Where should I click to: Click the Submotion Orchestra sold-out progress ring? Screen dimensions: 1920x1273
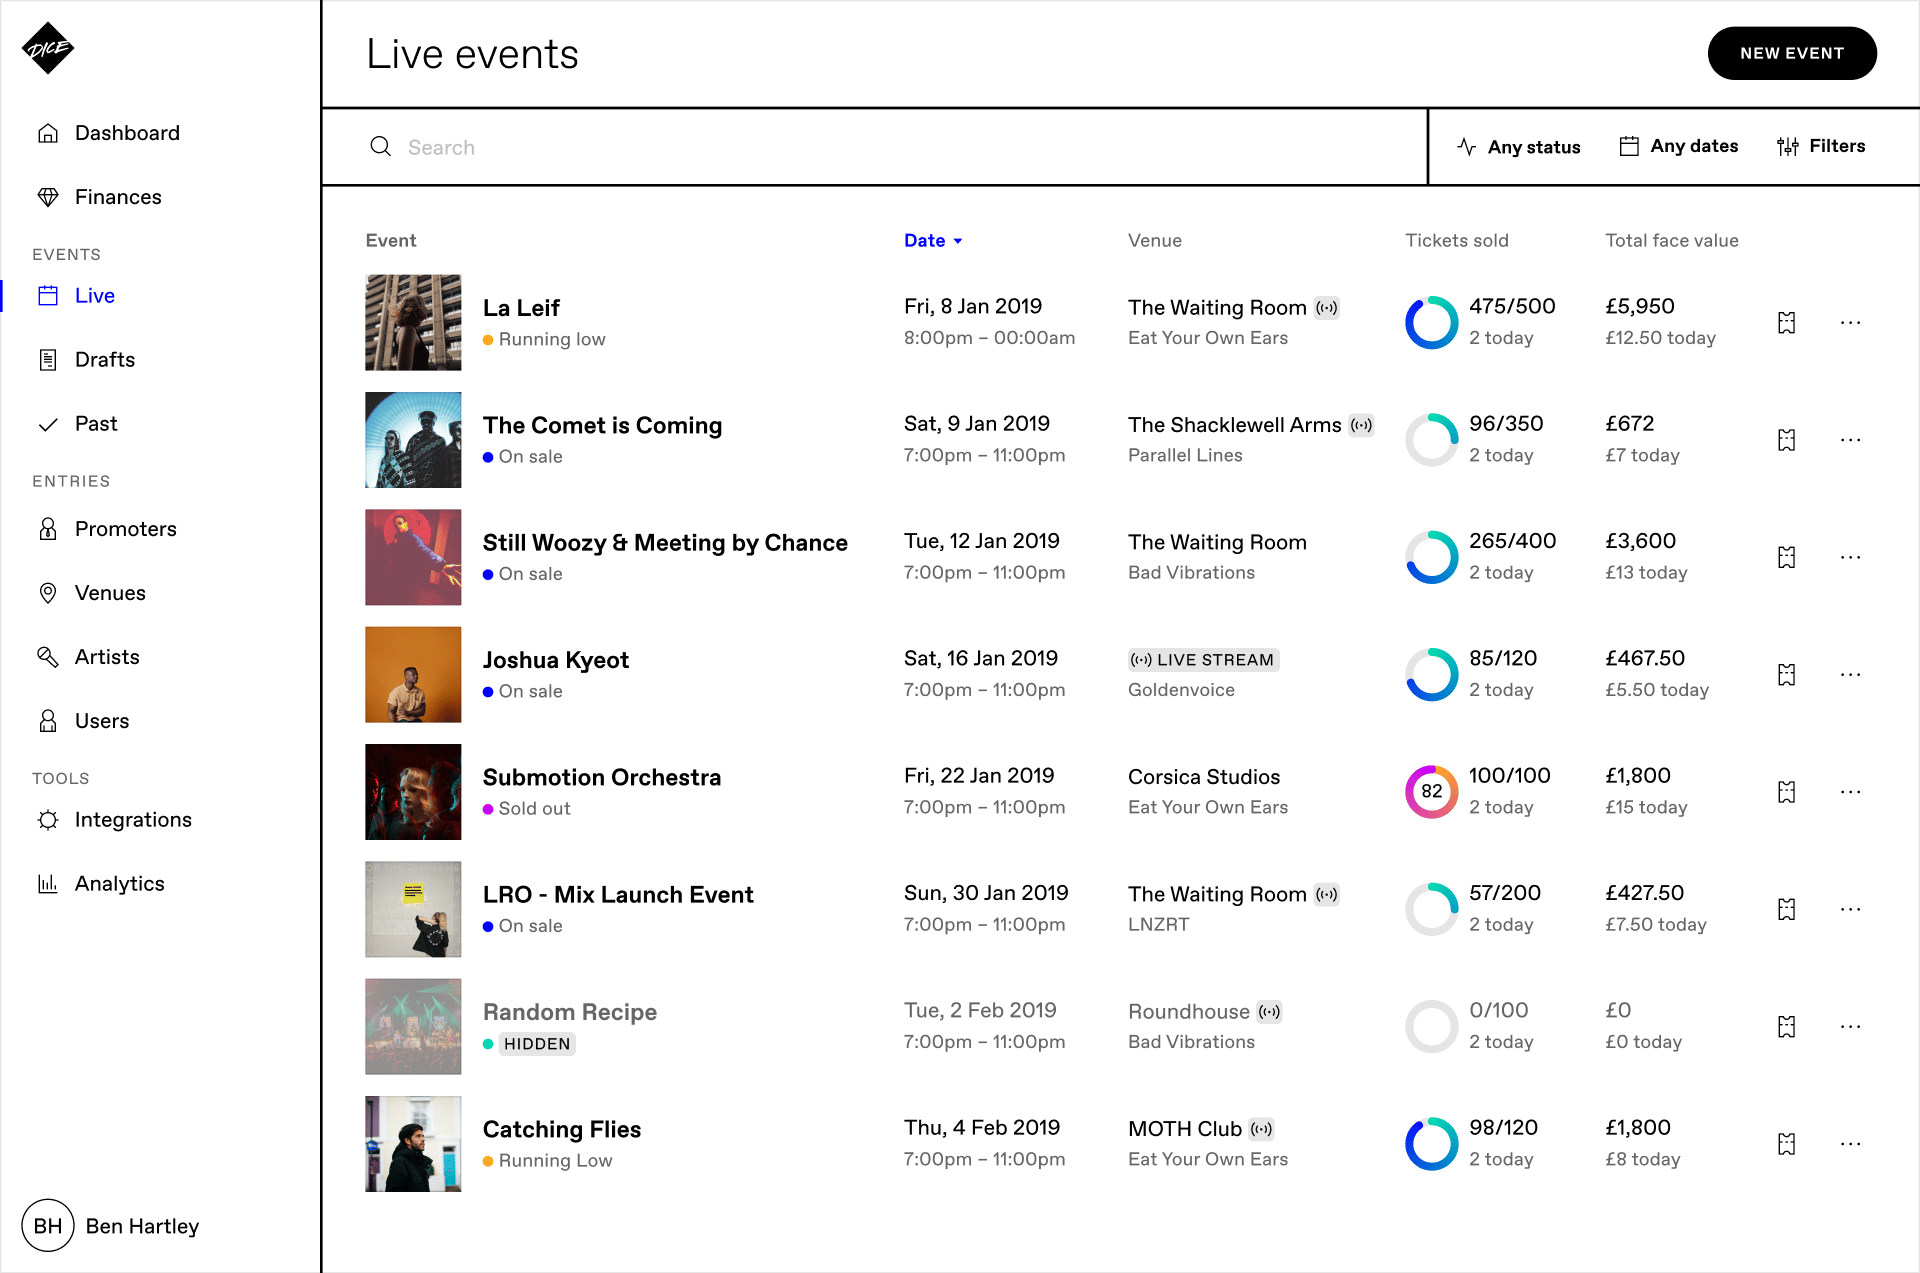[x=1430, y=791]
